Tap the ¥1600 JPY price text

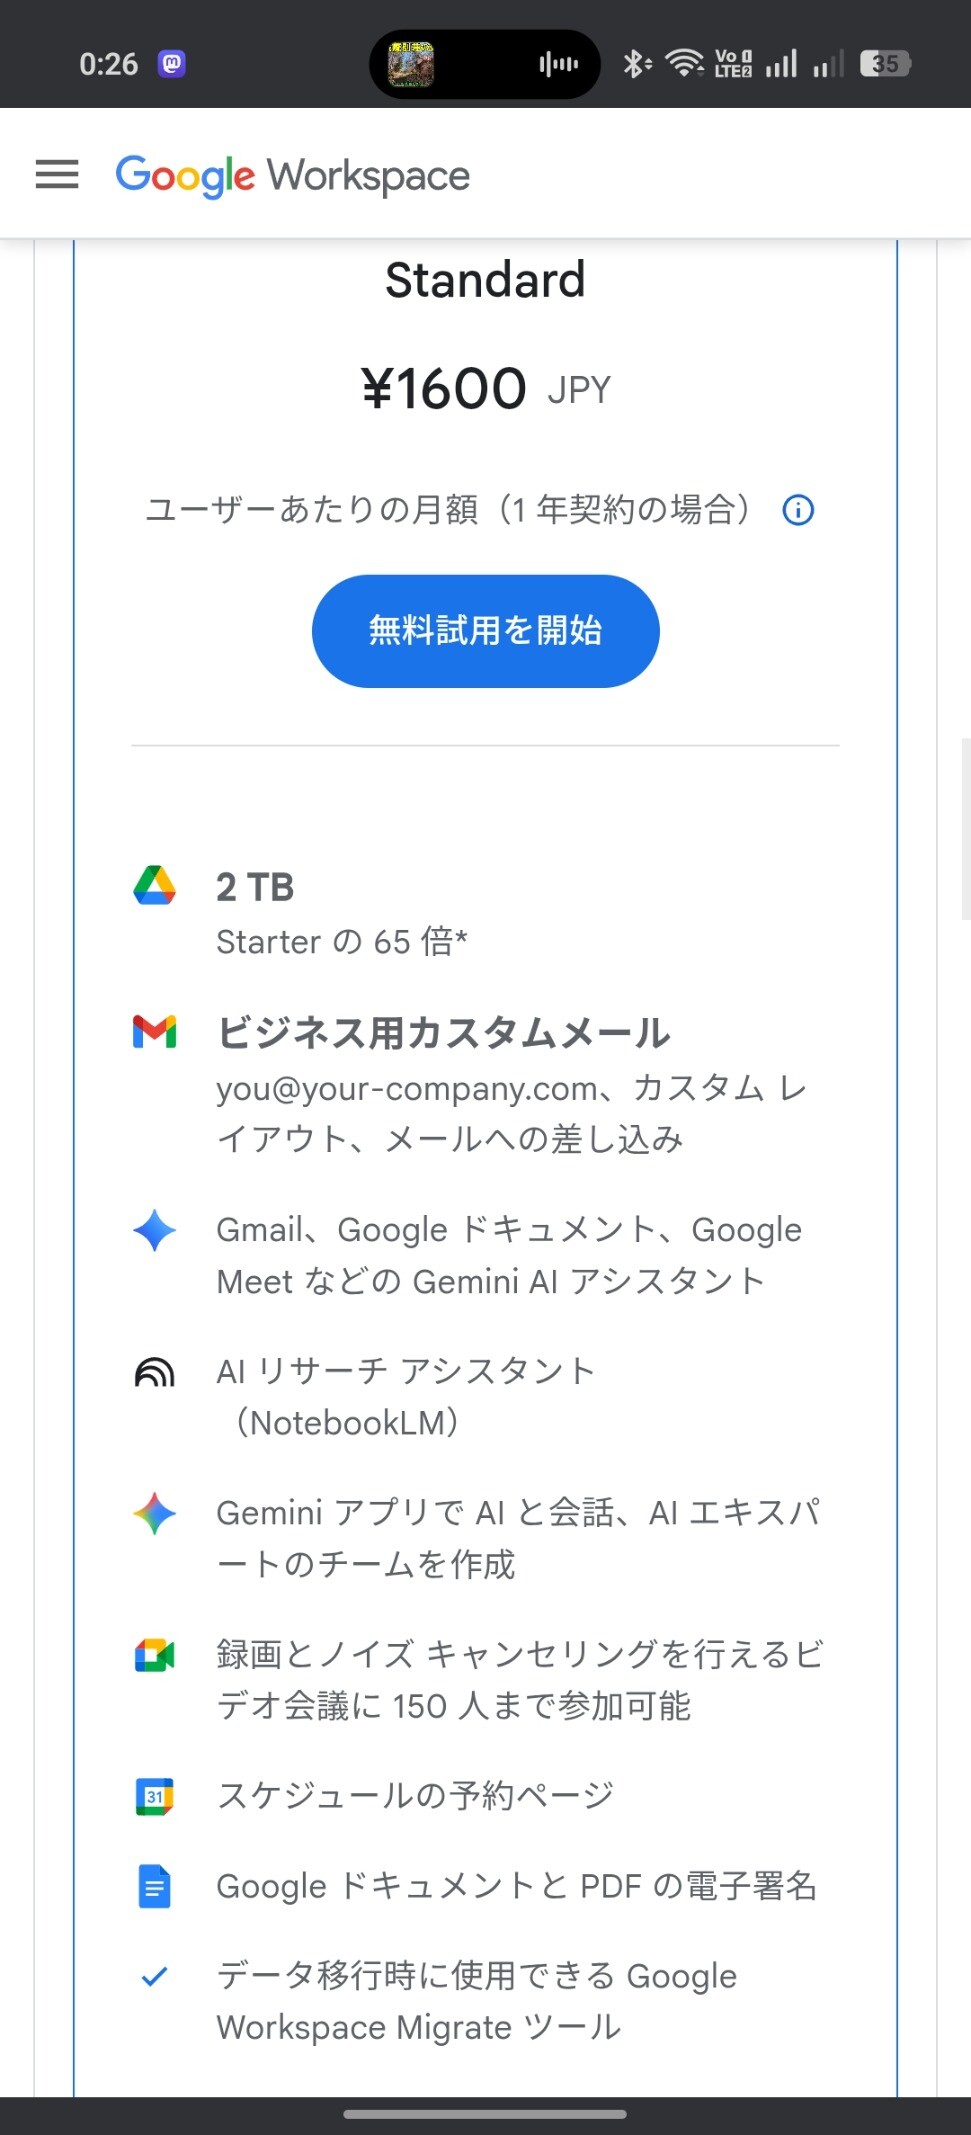coord(485,389)
